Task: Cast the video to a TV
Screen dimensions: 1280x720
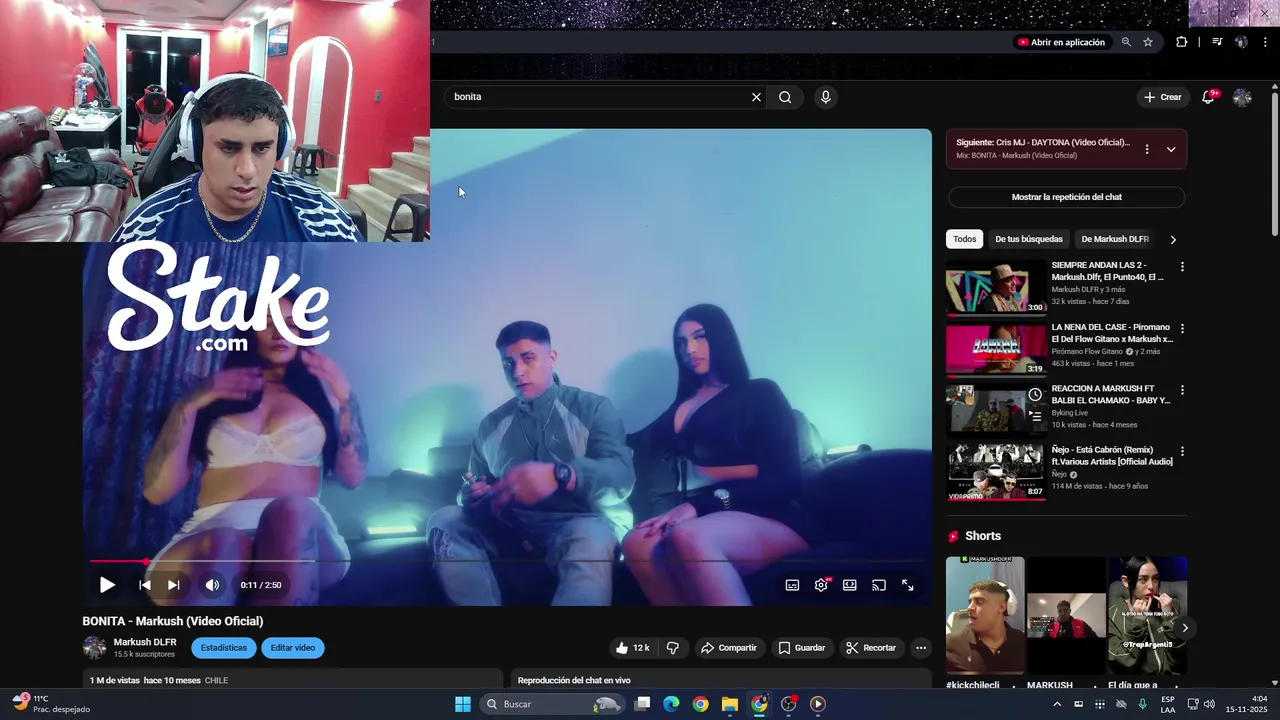Action: [x=879, y=585]
